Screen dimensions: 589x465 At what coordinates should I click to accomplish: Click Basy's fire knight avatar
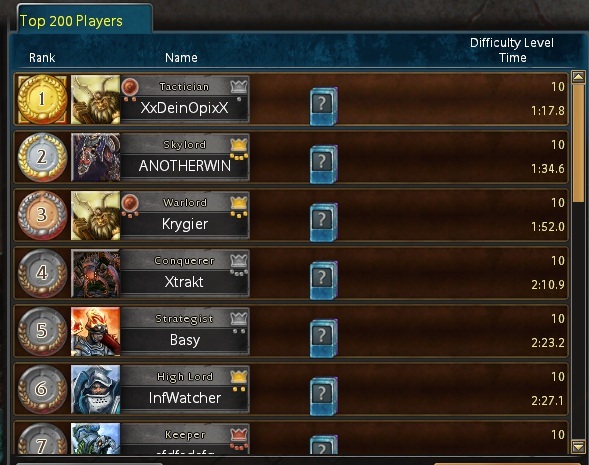pyautogui.click(x=96, y=331)
